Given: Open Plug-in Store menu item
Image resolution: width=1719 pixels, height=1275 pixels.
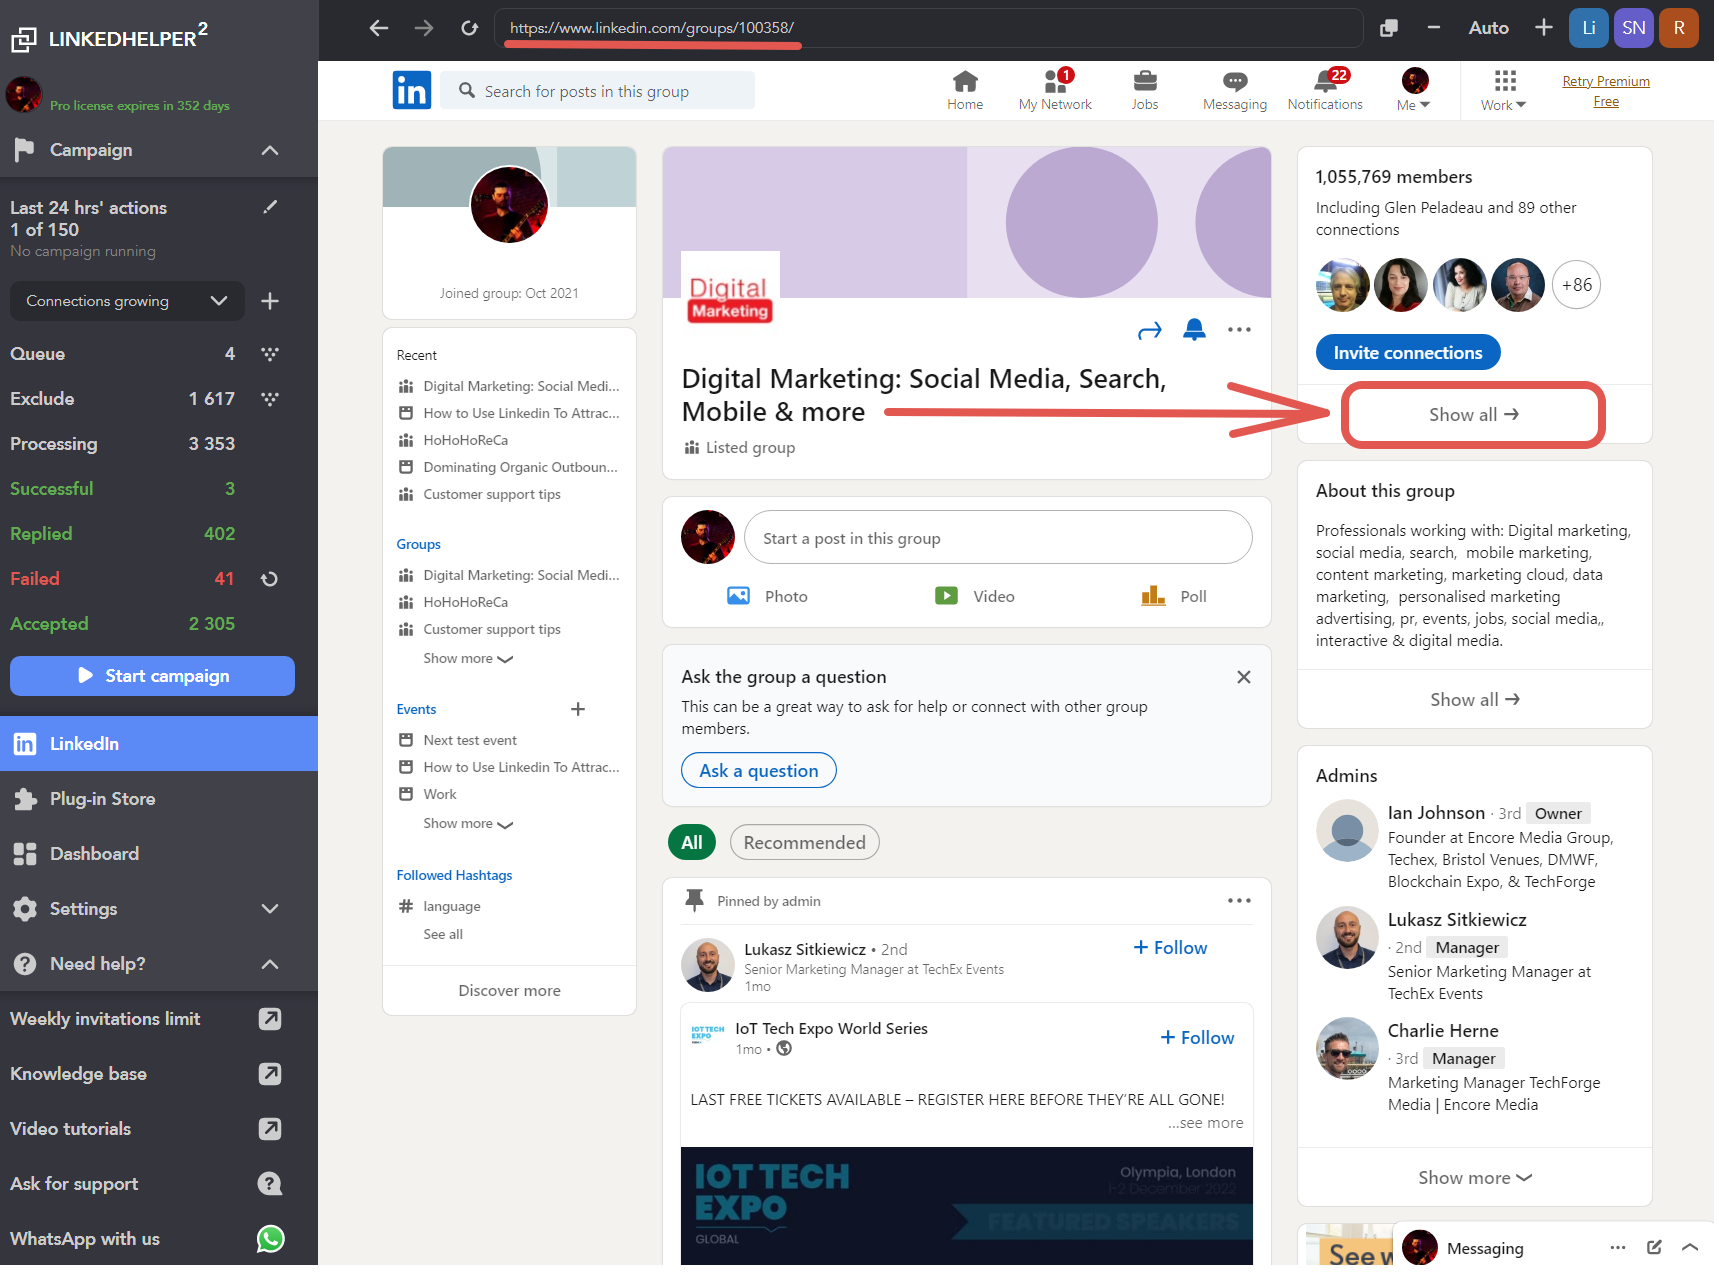Looking at the screenshot, I should (x=102, y=799).
